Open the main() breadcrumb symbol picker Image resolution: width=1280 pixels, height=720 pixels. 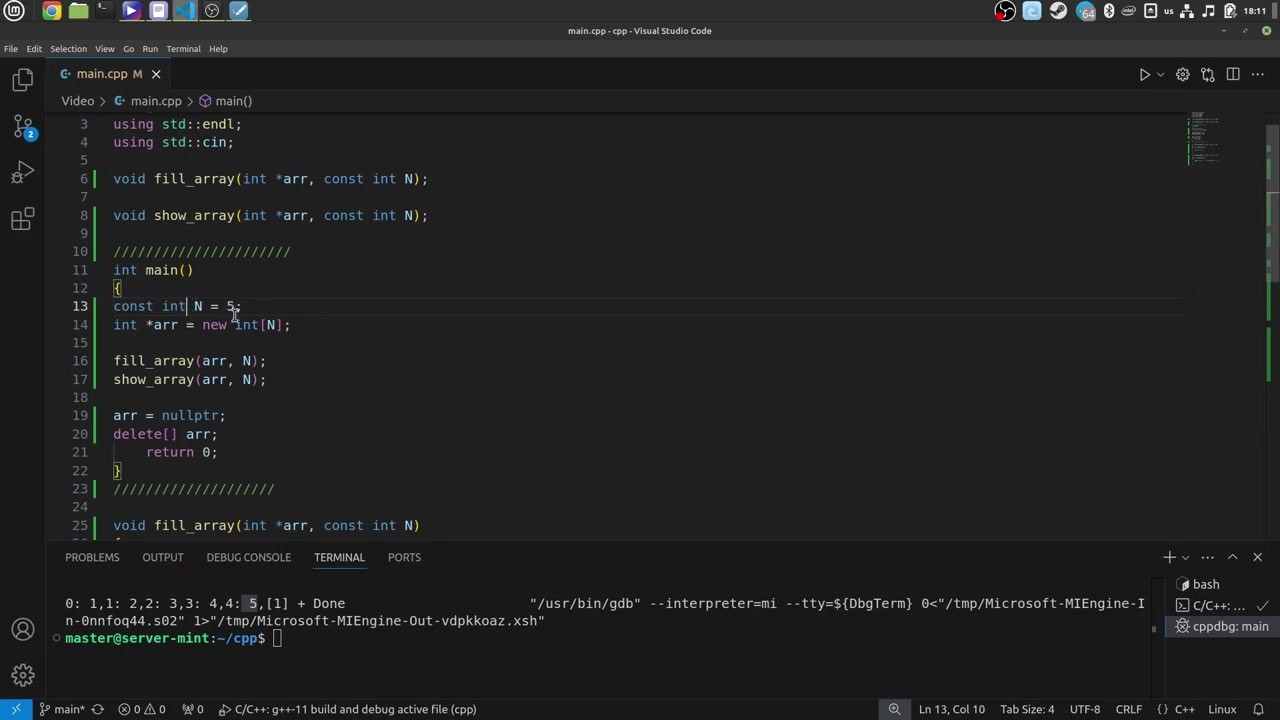pyautogui.click(x=225, y=101)
